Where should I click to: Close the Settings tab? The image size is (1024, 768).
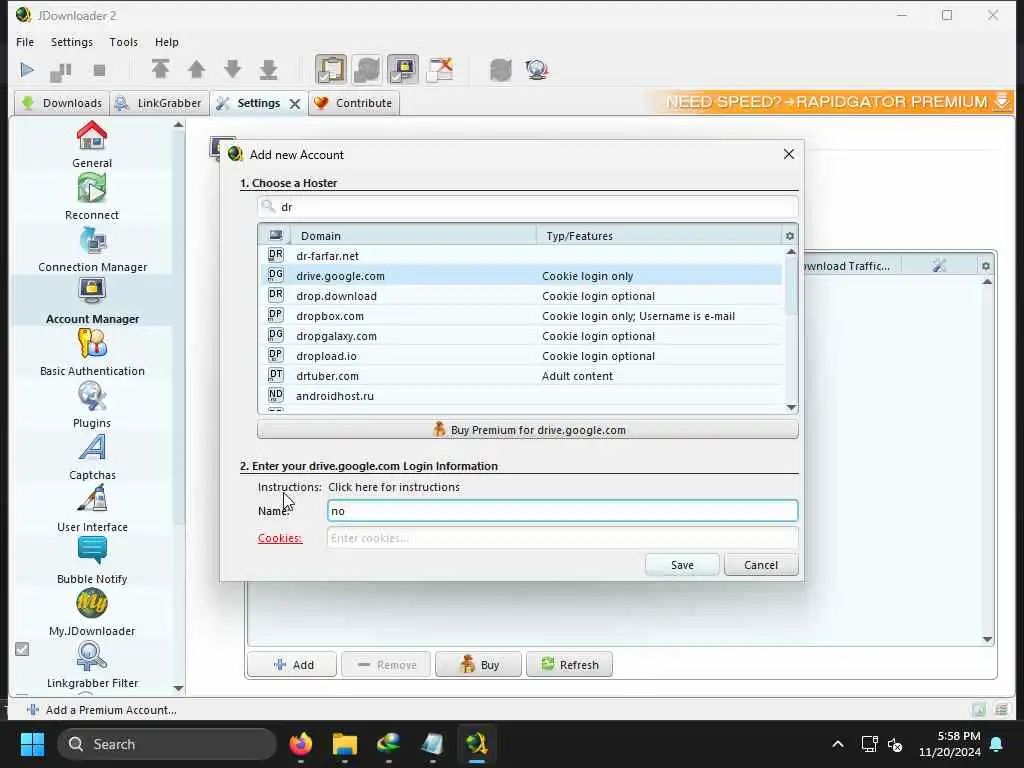tap(295, 104)
